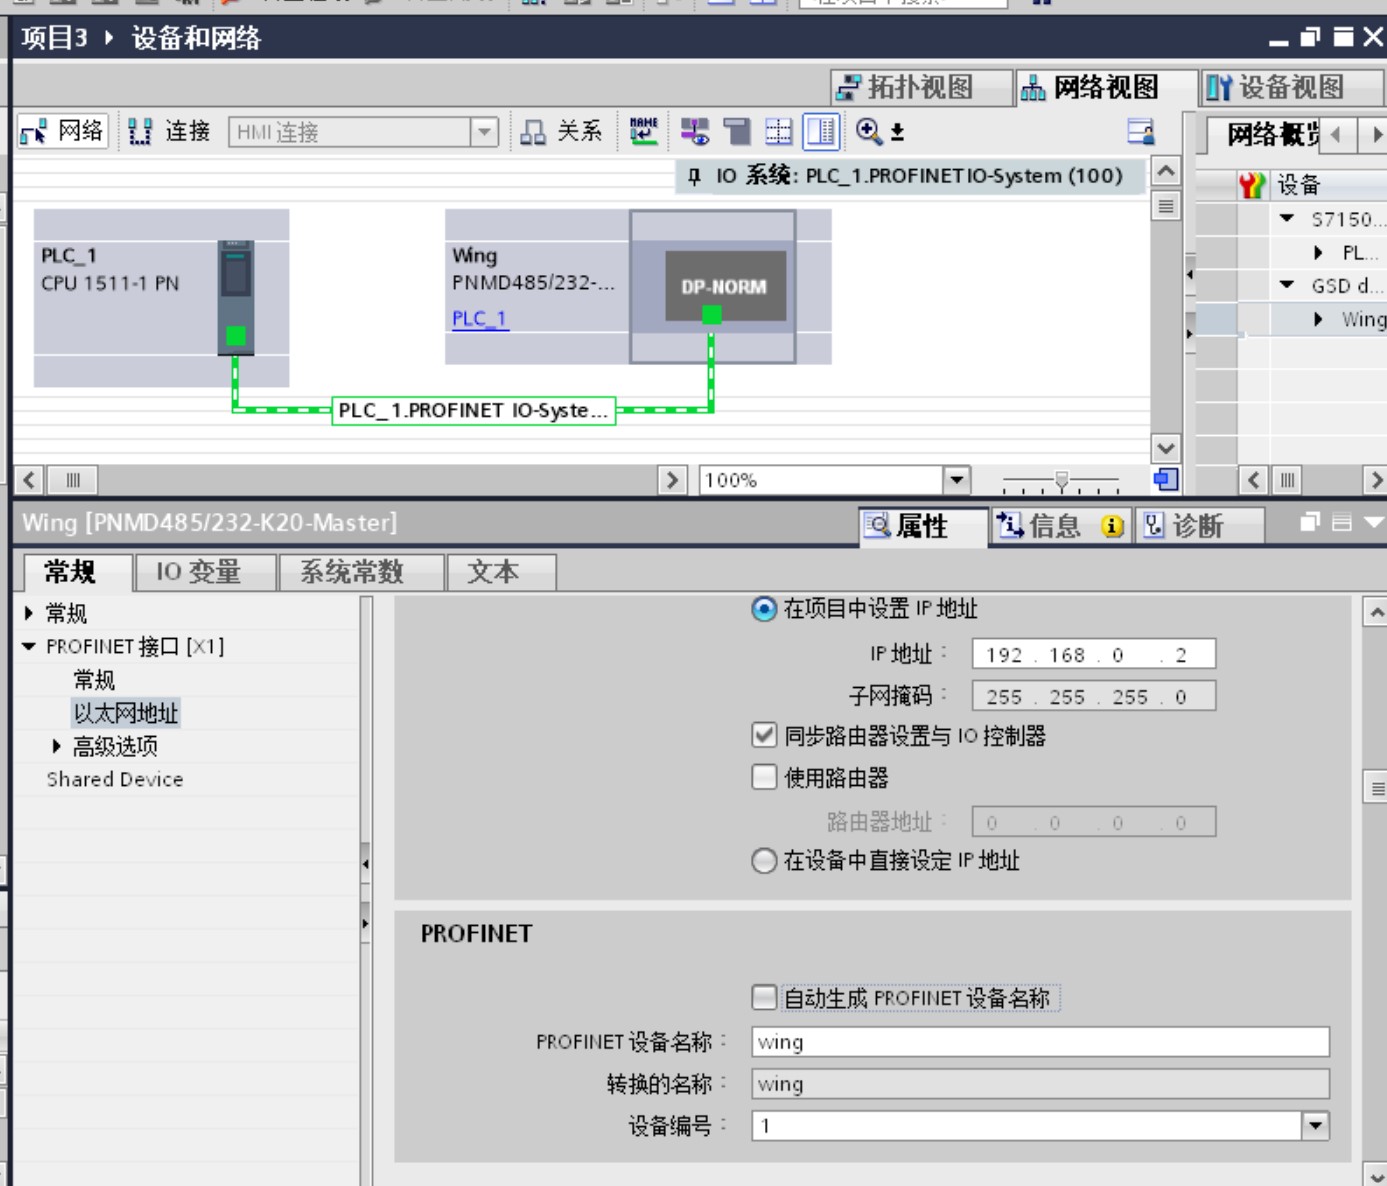Open the 100% zoom level dropdown
This screenshot has width=1387, height=1186.
tap(957, 480)
